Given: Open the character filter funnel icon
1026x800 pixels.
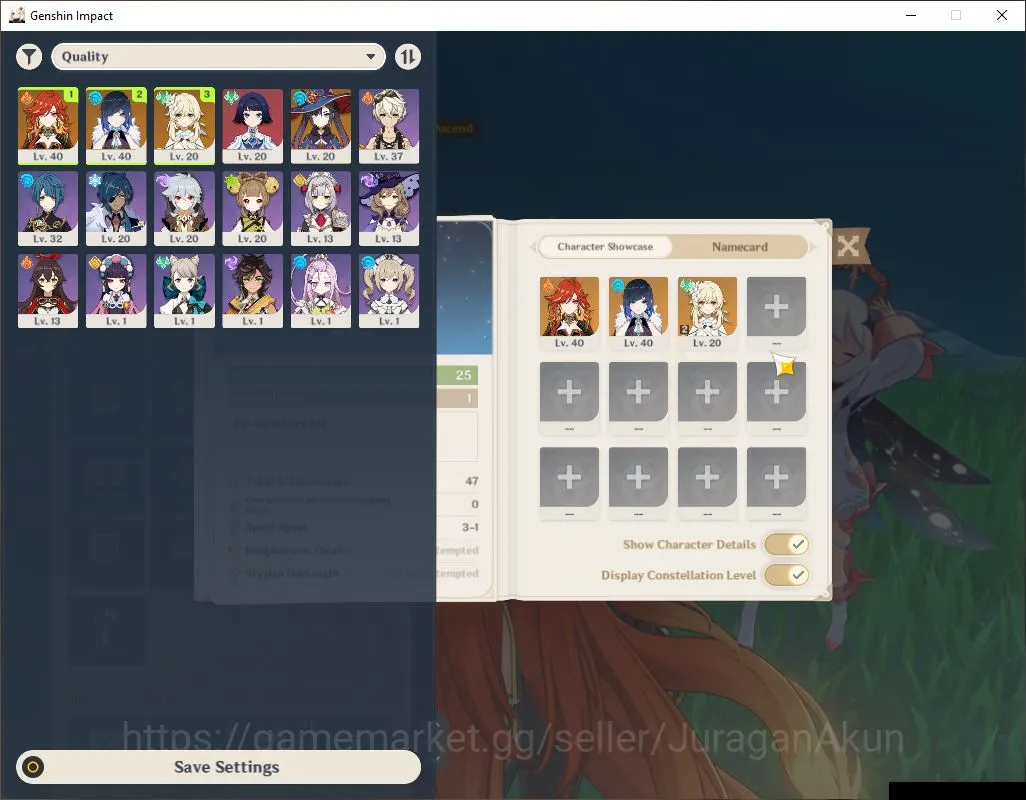Looking at the screenshot, I should click(x=29, y=57).
